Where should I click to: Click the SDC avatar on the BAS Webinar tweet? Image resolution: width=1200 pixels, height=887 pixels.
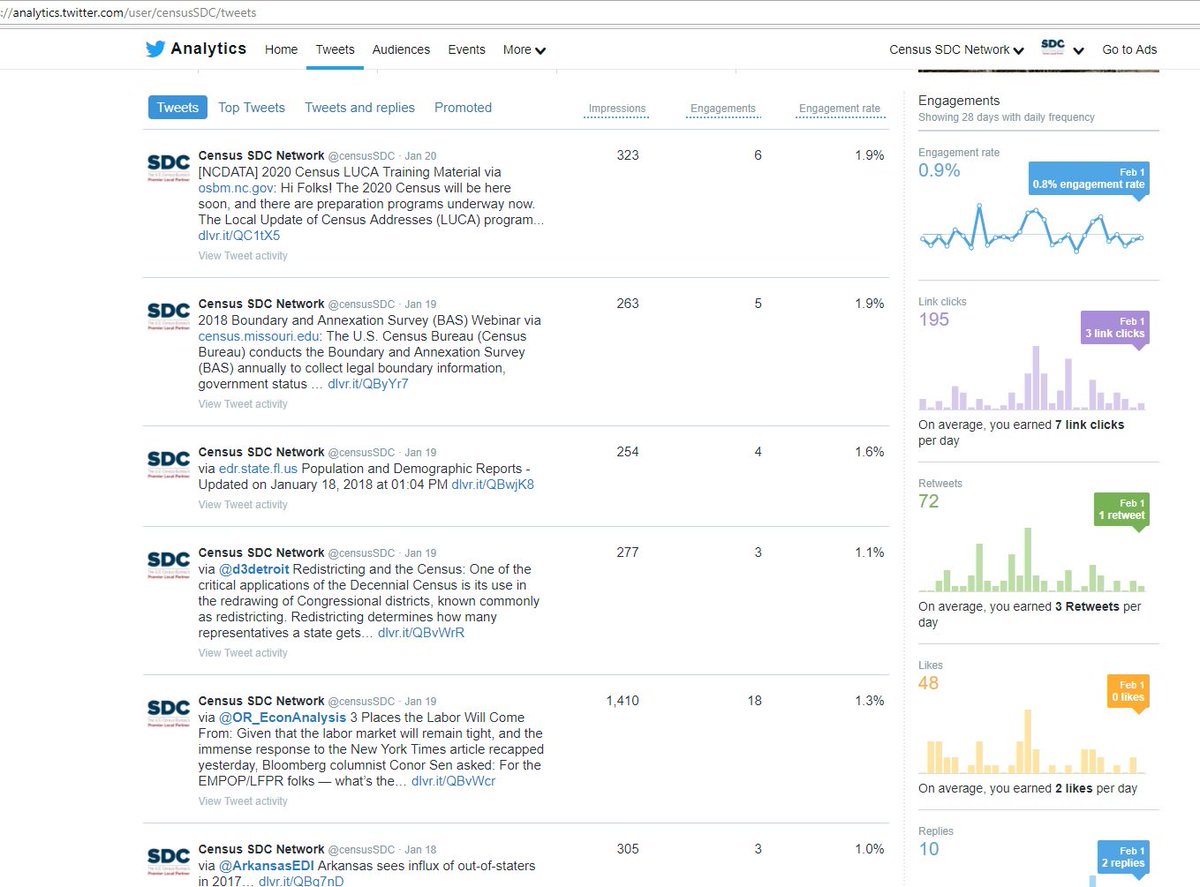coord(167,313)
